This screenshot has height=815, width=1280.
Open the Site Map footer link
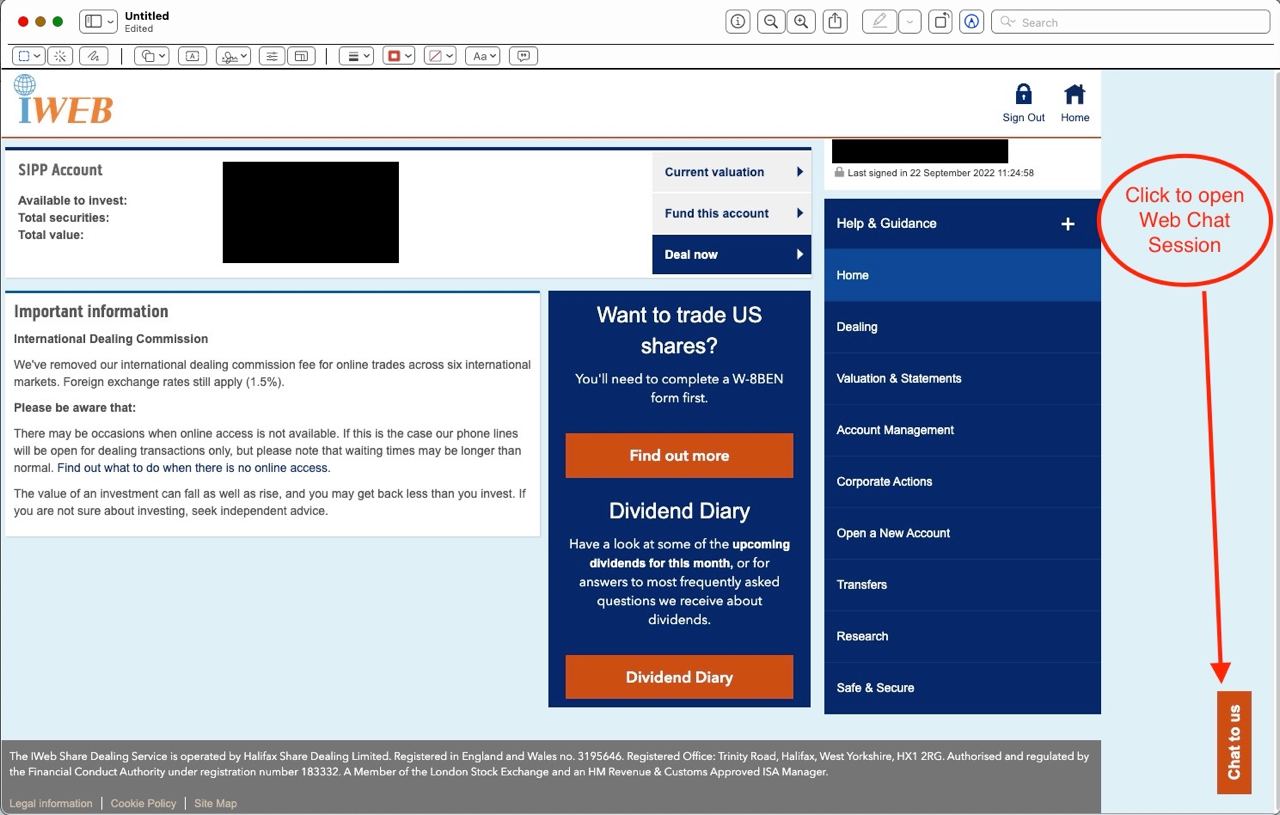(215, 803)
